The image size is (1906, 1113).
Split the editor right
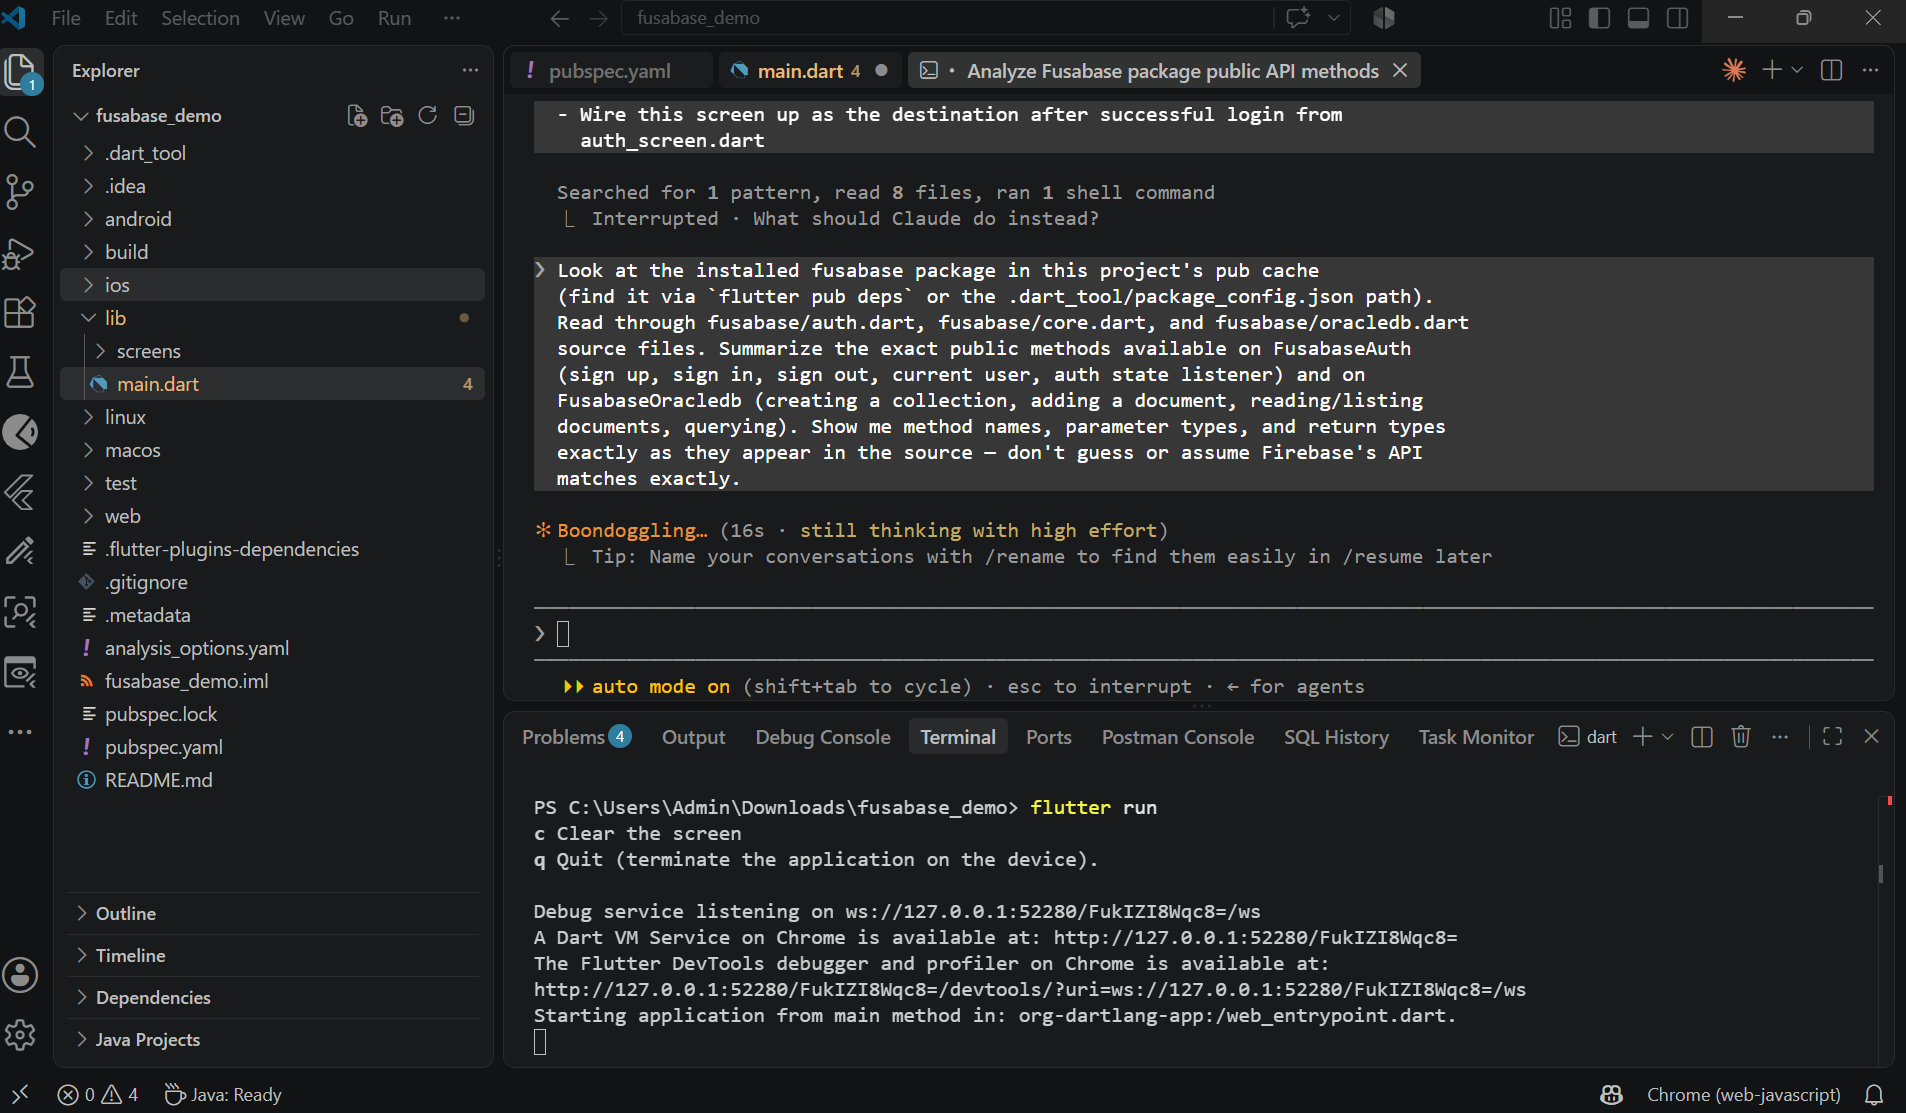click(1832, 70)
